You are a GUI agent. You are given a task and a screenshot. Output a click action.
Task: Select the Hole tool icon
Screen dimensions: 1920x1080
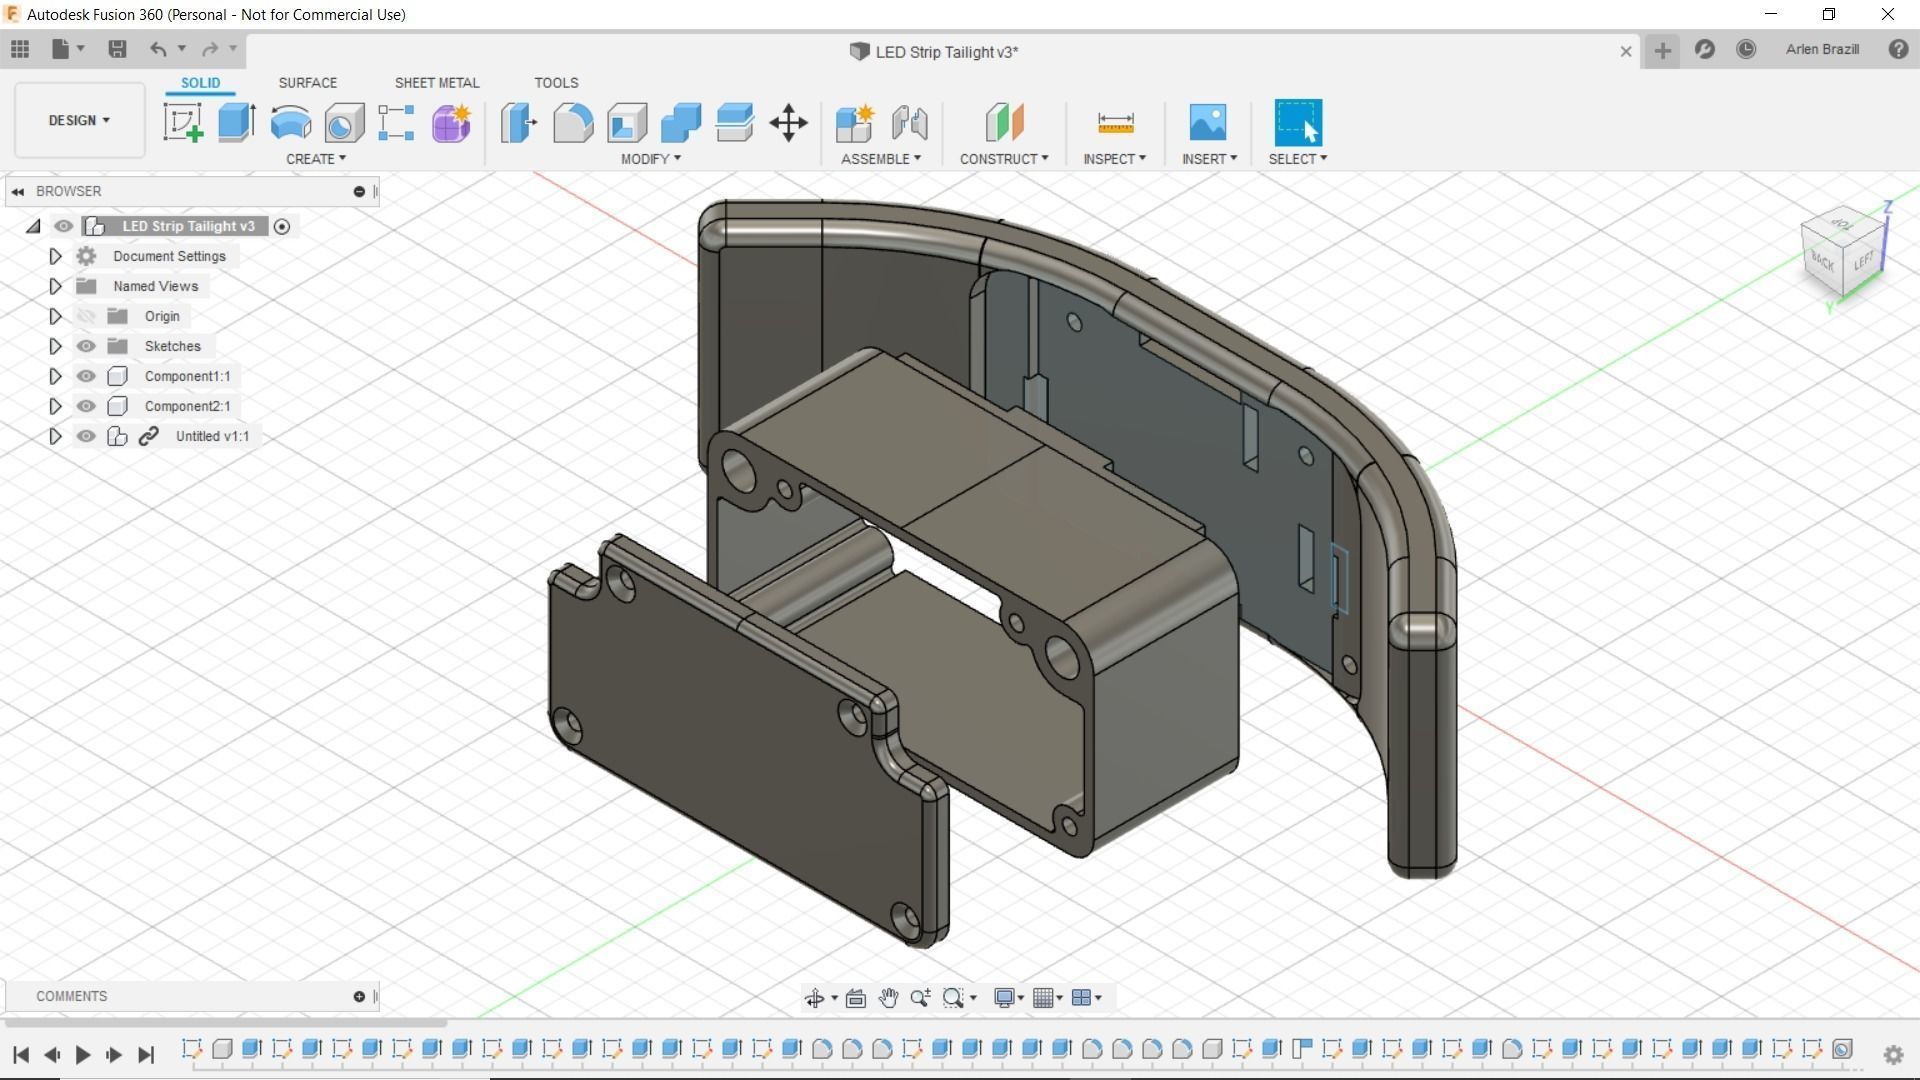pyautogui.click(x=344, y=123)
